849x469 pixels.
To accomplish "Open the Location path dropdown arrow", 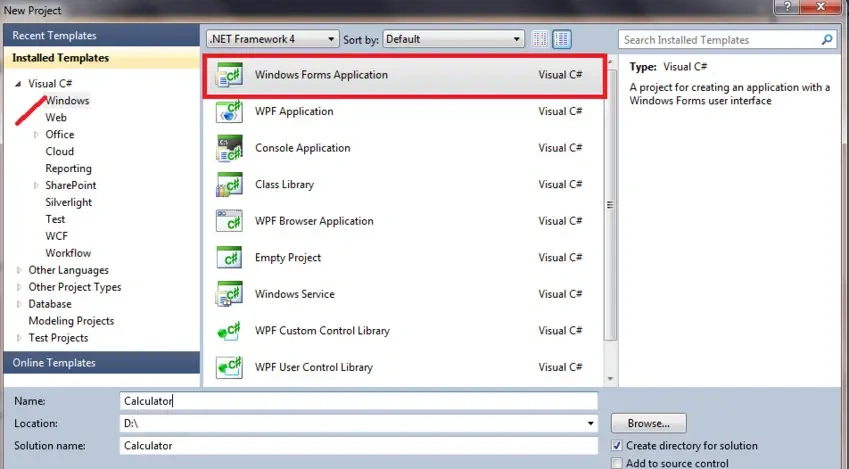I will (591, 424).
